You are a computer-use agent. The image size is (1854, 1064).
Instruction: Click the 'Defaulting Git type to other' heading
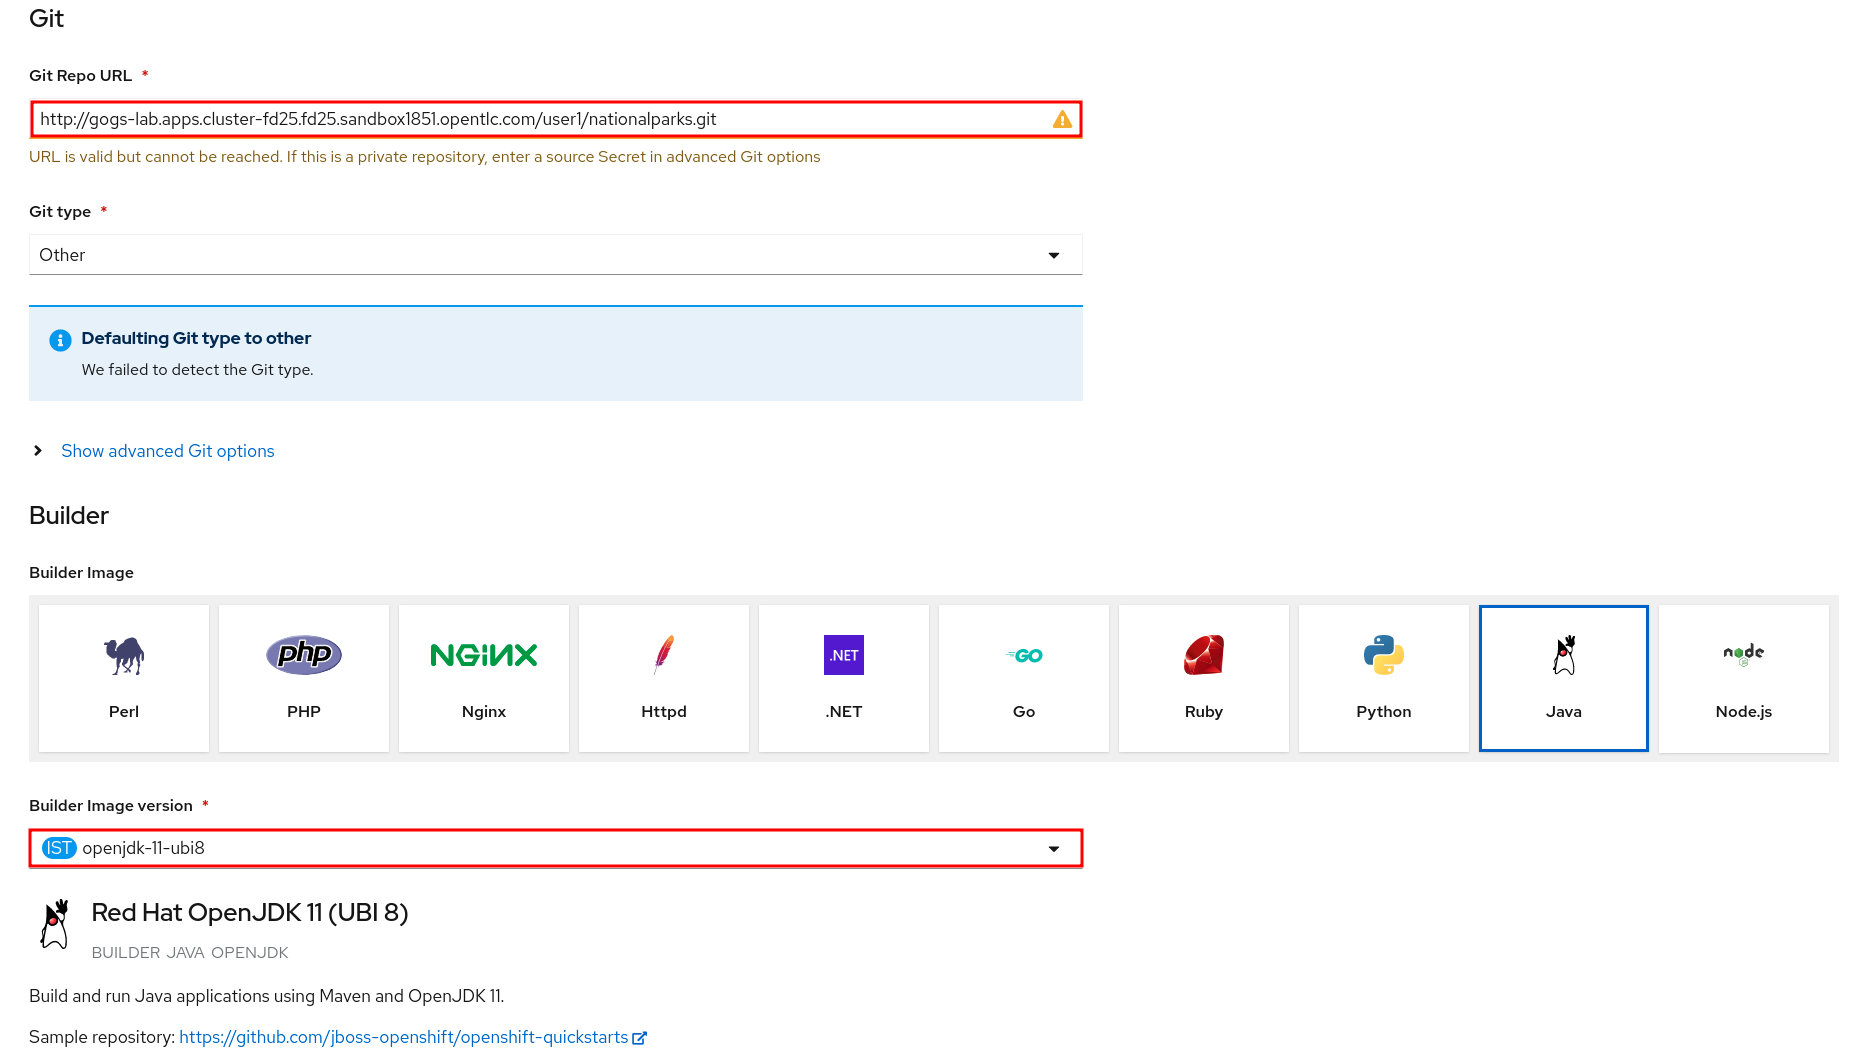[196, 338]
